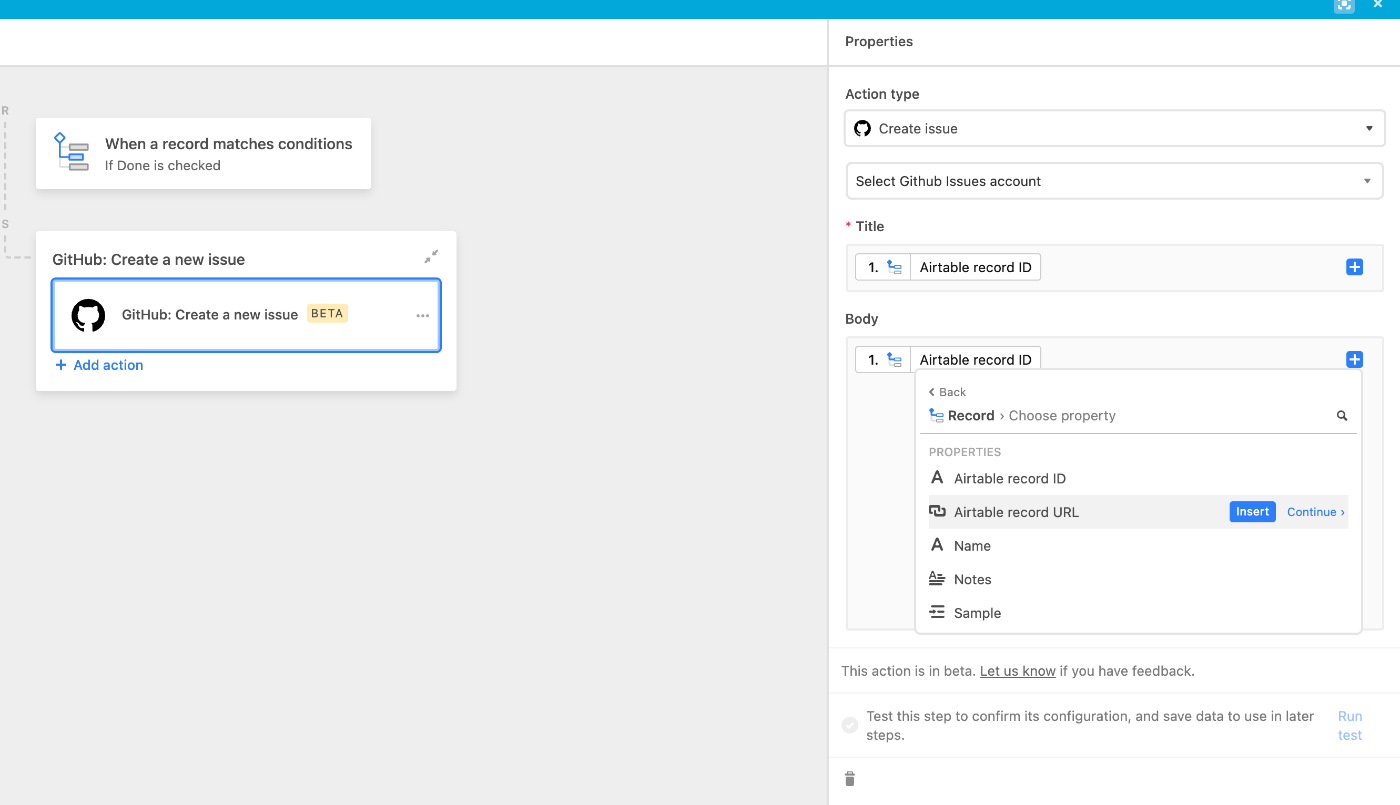Go Back in the property picker
Viewport: 1400px width, 805px height.
pyautogui.click(x=947, y=392)
